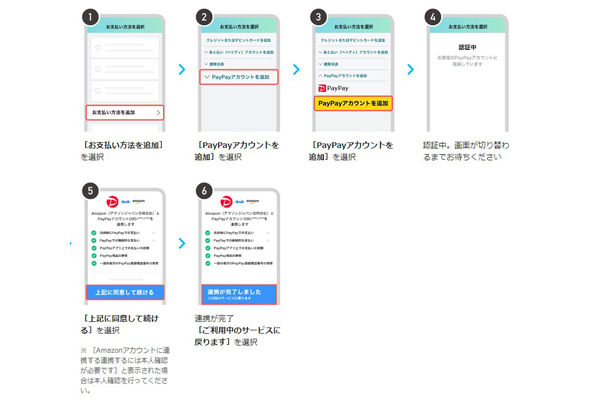Image resolution: width=600 pixels, height=400 pixels.
Task: Click PayPay logo in step 3 phone
Action: (333, 88)
